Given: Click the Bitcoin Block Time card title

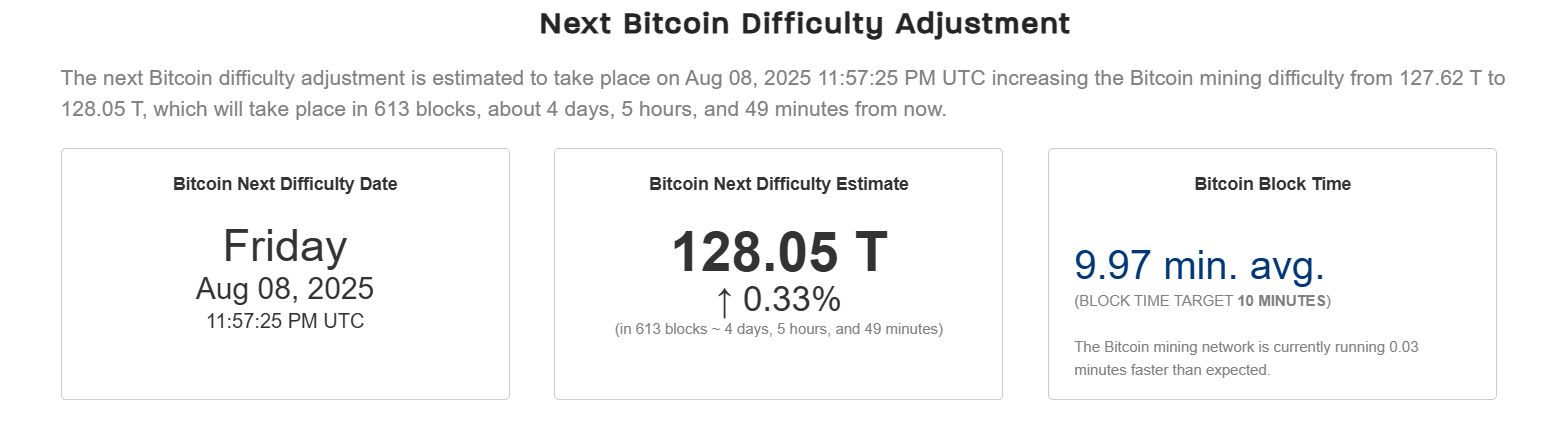Looking at the screenshot, I should (x=1272, y=184).
